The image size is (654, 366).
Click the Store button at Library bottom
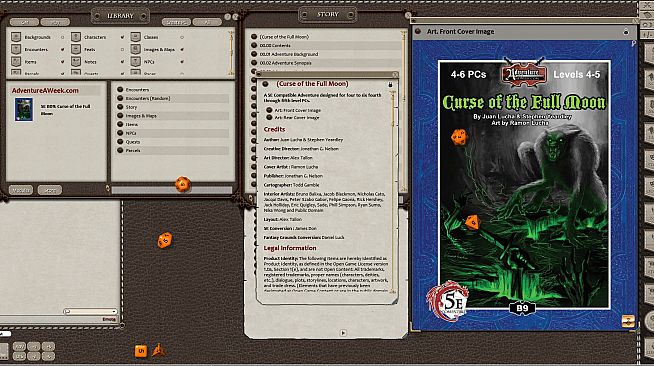pos(50,190)
